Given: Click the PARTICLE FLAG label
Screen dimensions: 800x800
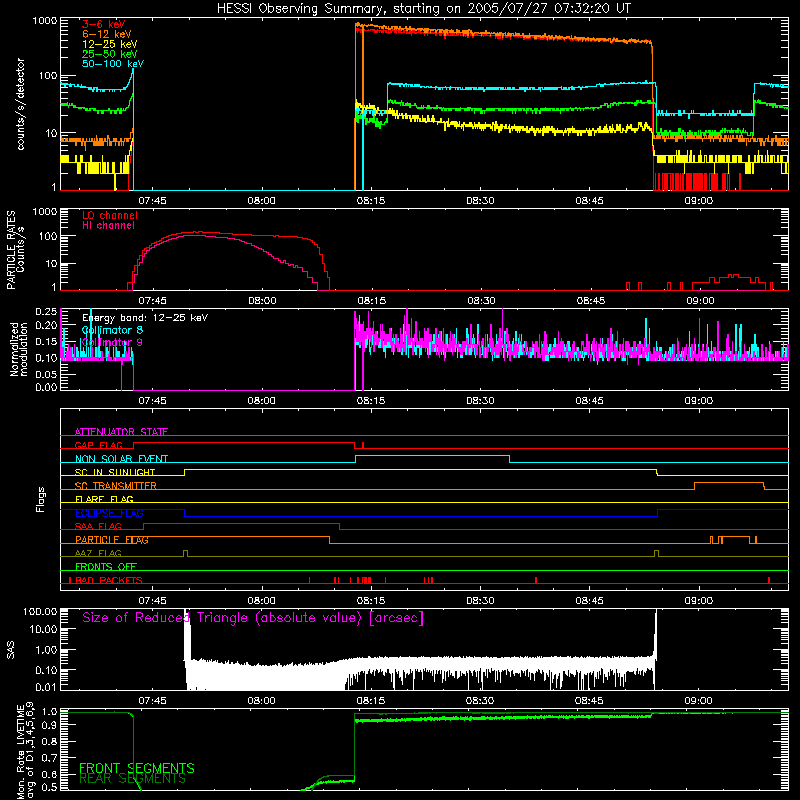Looking at the screenshot, I should [112, 539].
